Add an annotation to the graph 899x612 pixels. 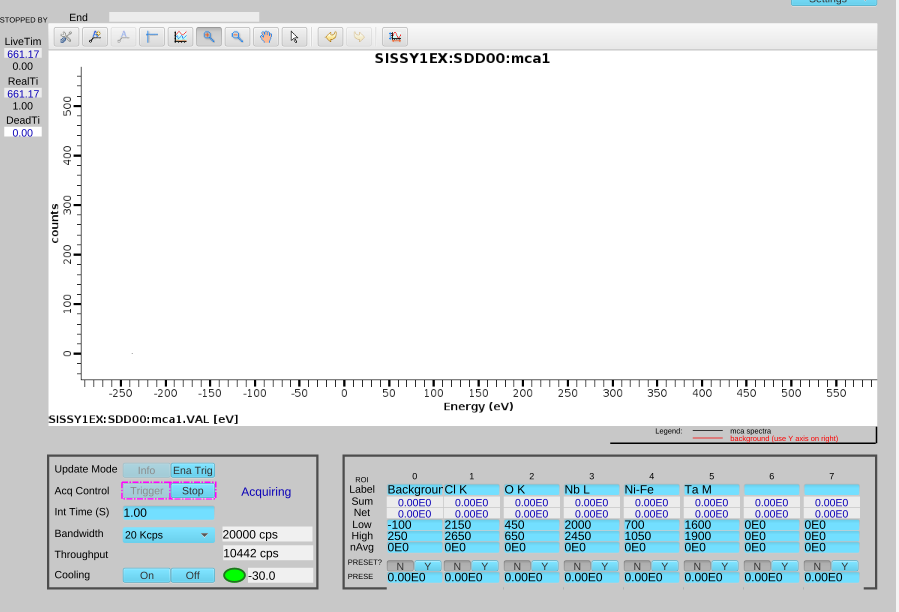[95, 37]
